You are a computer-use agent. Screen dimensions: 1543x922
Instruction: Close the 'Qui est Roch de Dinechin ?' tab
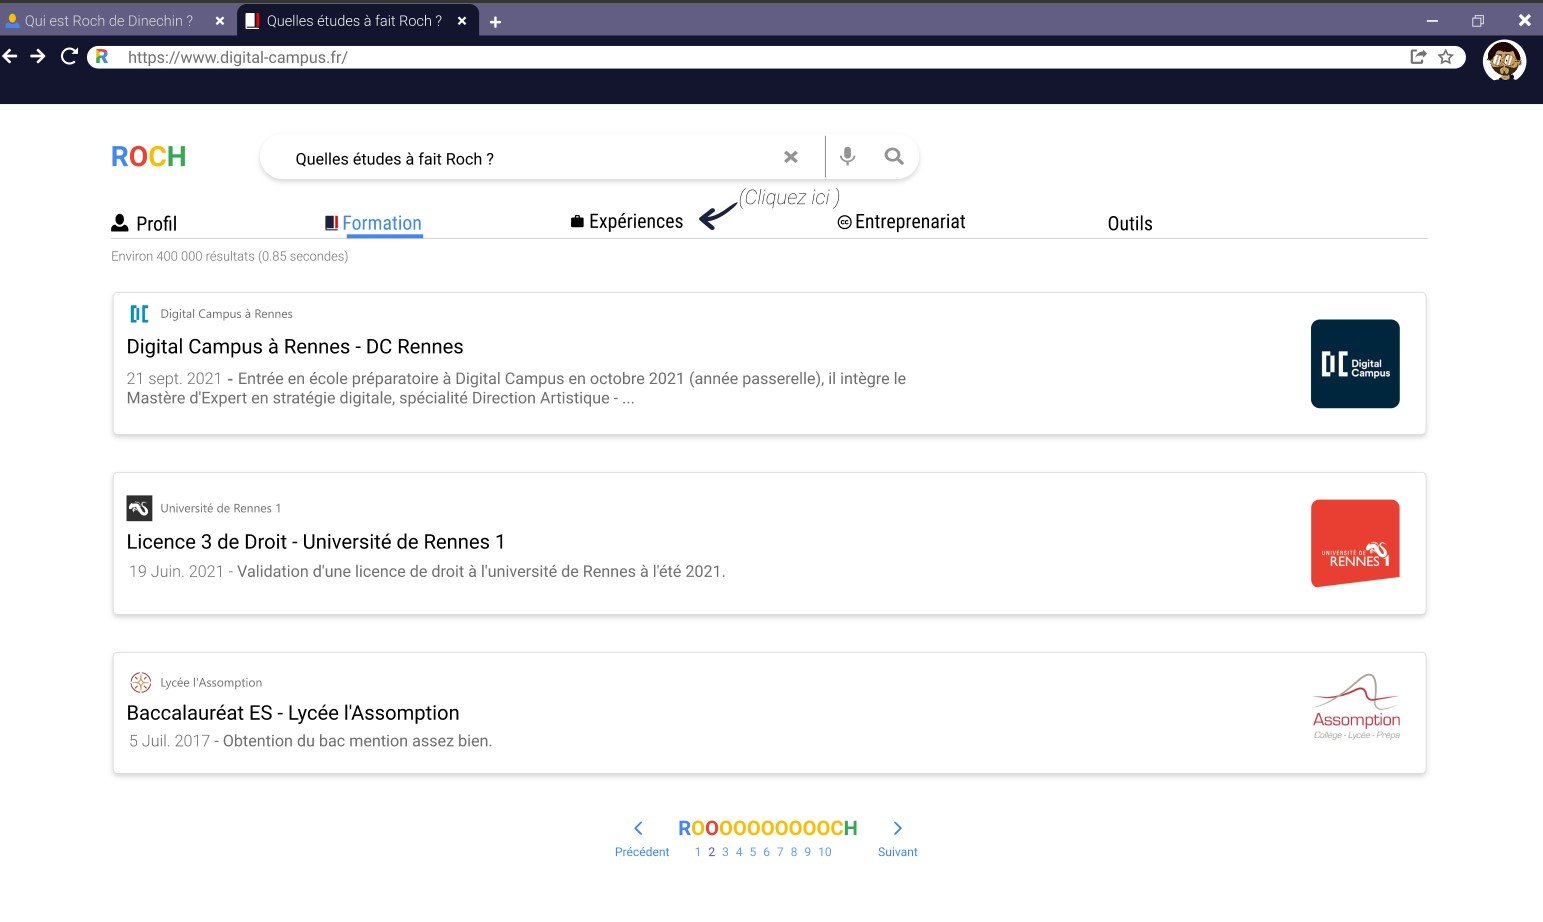[220, 21]
